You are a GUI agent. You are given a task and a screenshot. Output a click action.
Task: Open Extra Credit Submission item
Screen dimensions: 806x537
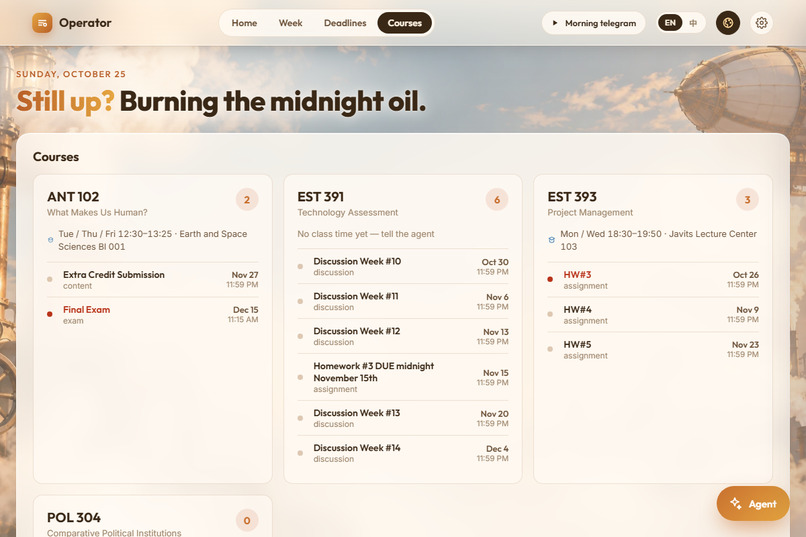(153, 280)
